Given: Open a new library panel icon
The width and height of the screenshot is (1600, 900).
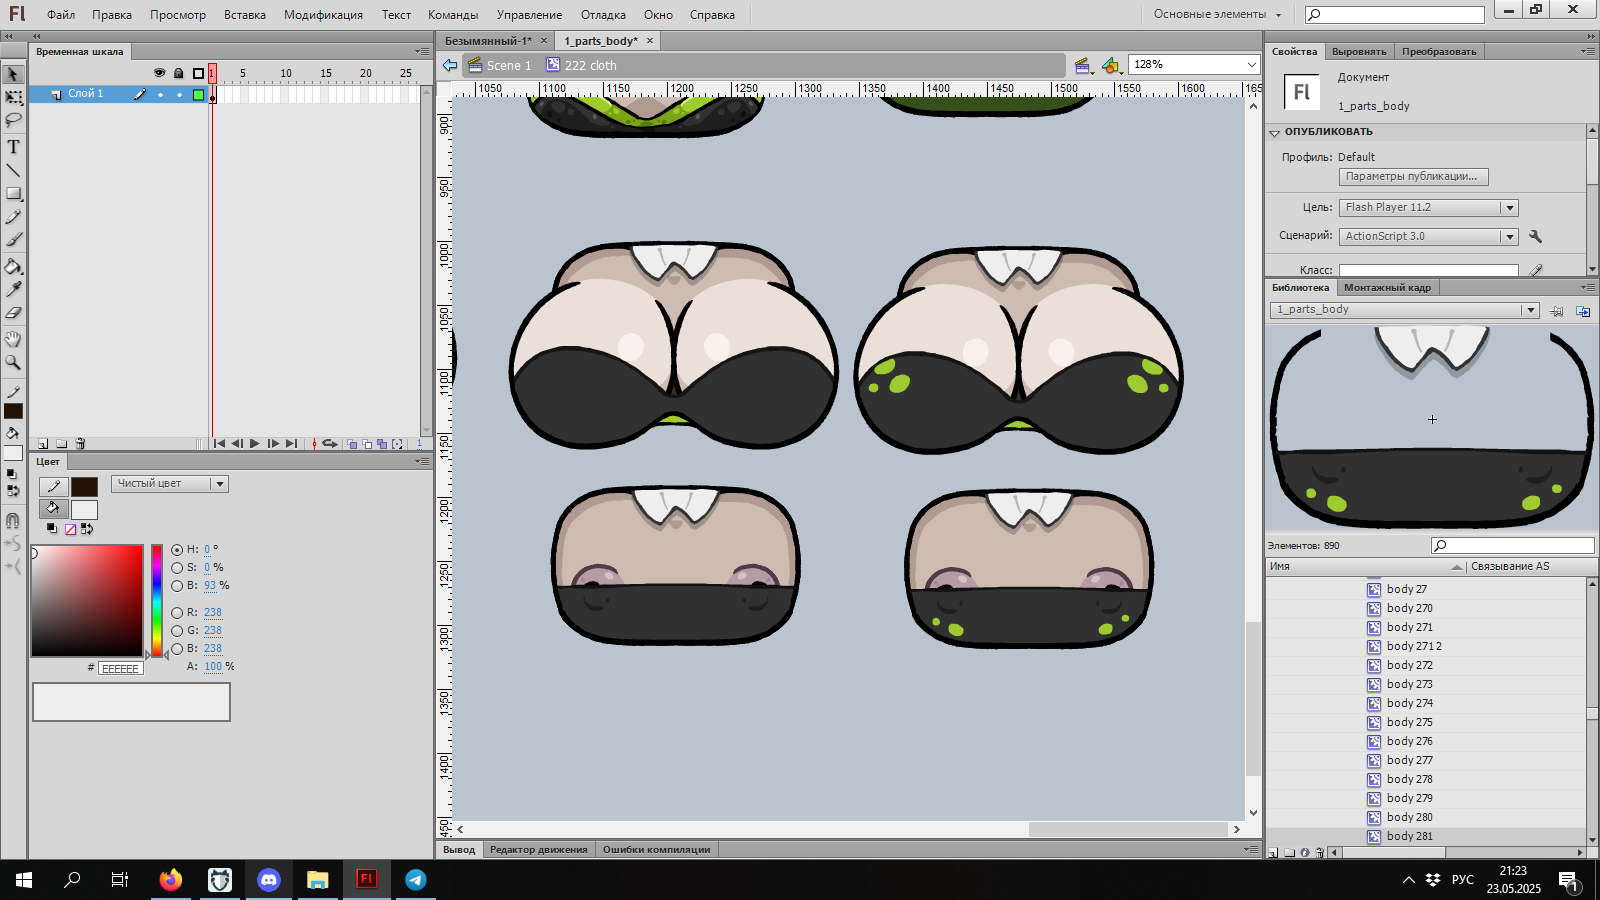Looking at the screenshot, I should point(1583,311).
